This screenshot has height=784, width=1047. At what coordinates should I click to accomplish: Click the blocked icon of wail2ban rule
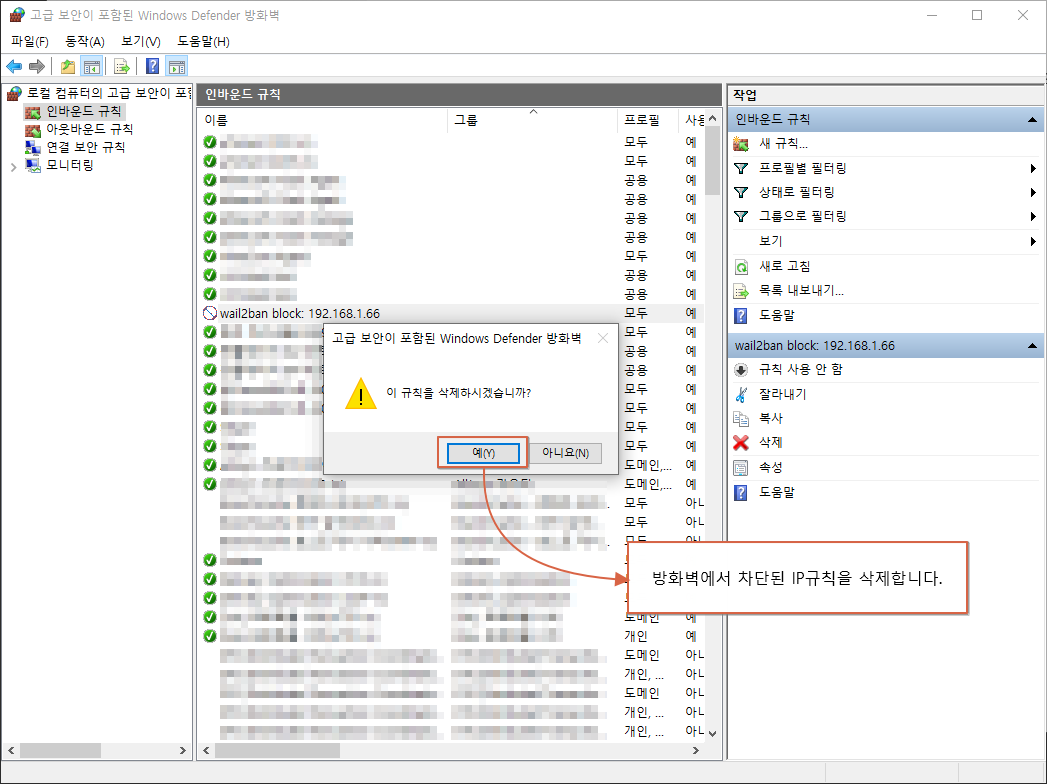point(210,313)
